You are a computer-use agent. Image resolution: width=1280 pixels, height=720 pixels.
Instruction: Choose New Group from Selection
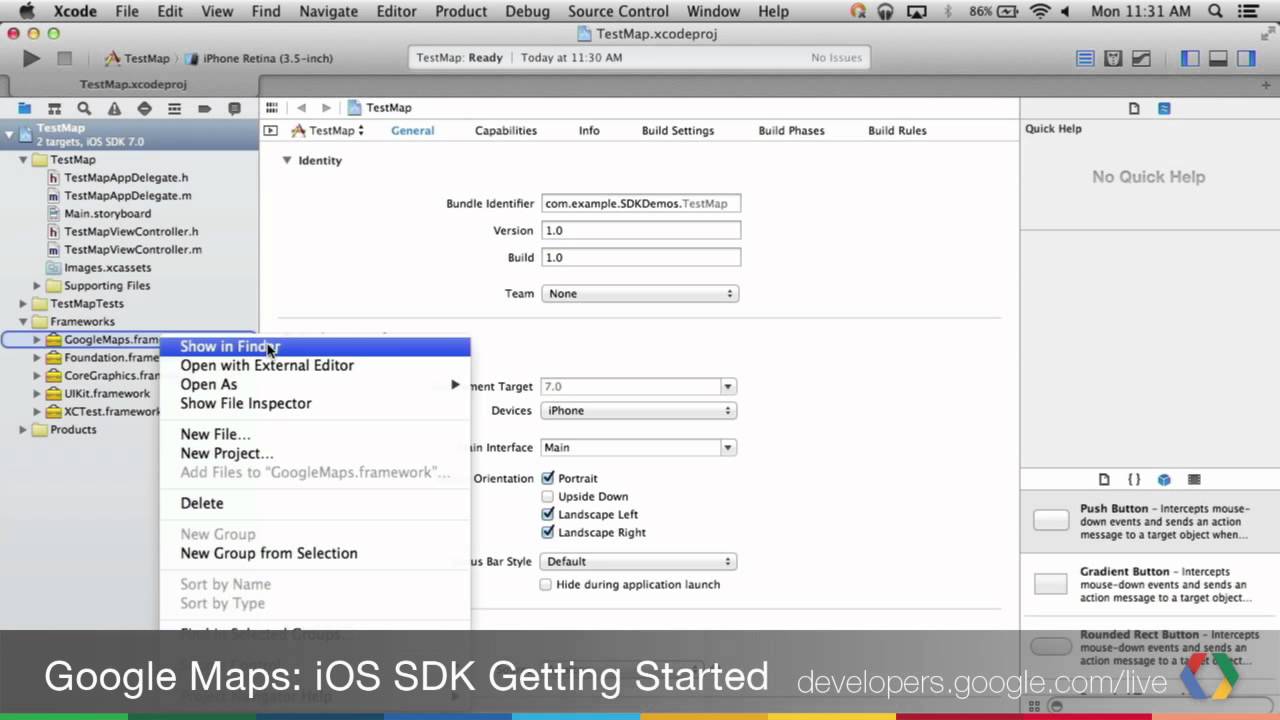pyautogui.click(x=315, y=553)
